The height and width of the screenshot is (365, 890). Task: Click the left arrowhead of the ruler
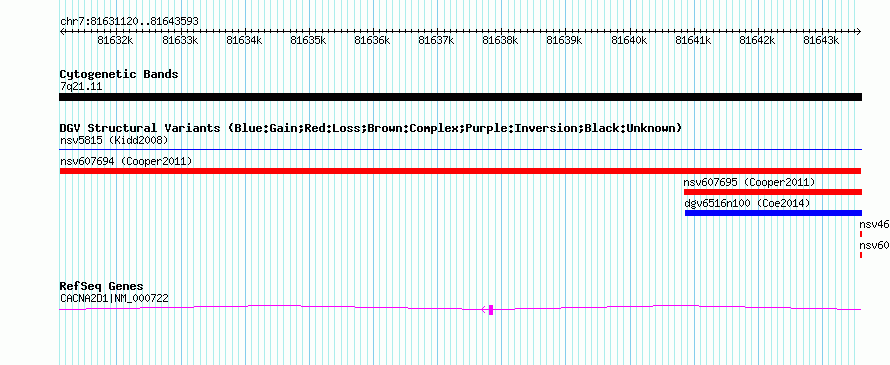pos(62,31)
